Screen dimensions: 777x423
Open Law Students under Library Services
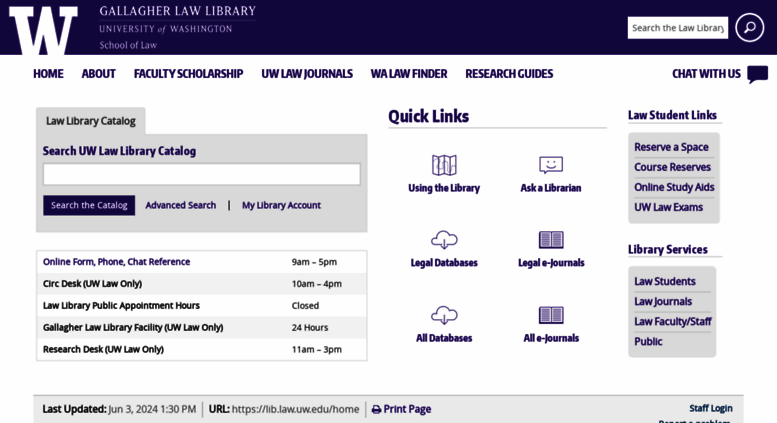[x=665, y=281]
